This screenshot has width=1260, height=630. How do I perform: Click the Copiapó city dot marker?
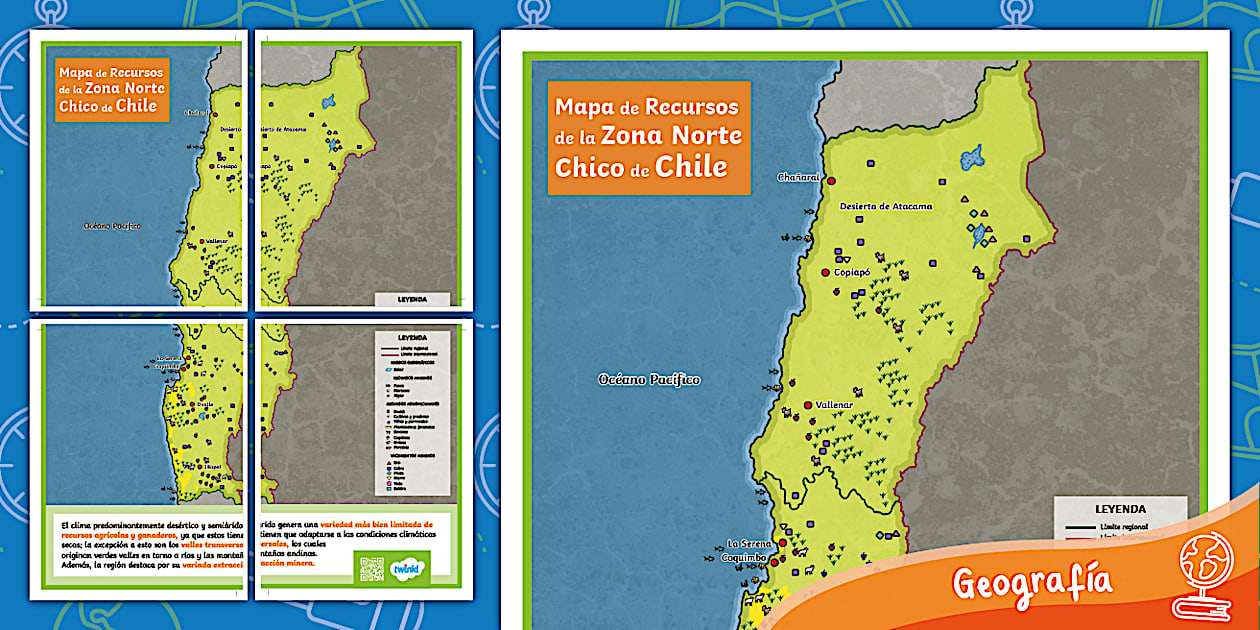click(826, 271)
